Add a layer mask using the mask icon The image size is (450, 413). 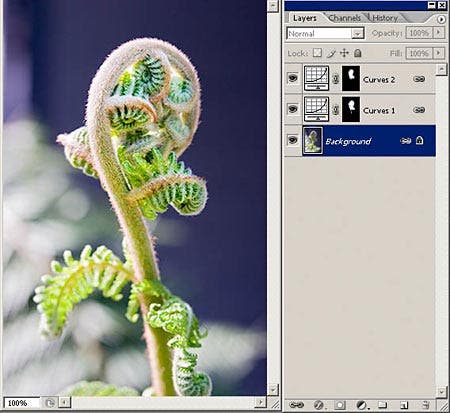tap(340, 405)
